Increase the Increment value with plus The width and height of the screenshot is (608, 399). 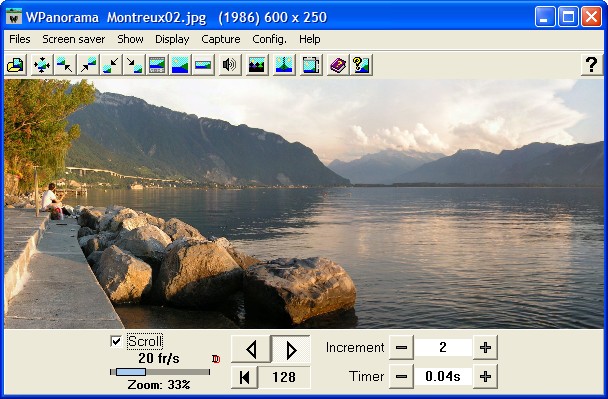(x=485, y=347)
